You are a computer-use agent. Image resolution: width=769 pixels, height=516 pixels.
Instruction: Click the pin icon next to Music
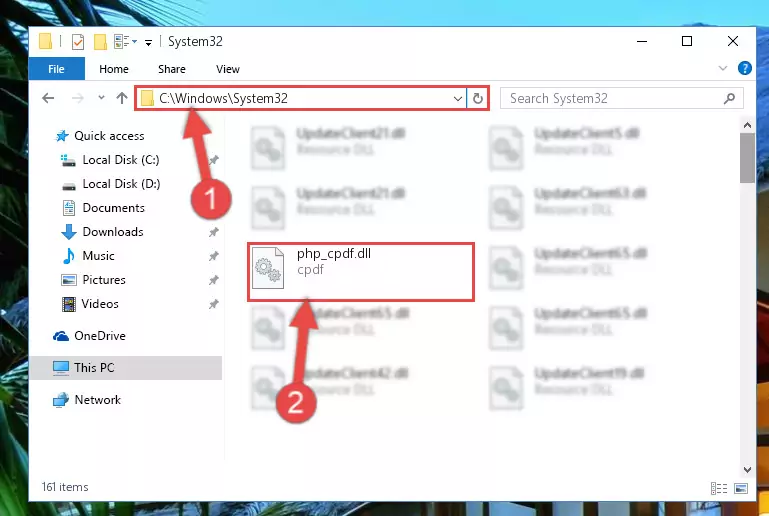coord(213,257)
